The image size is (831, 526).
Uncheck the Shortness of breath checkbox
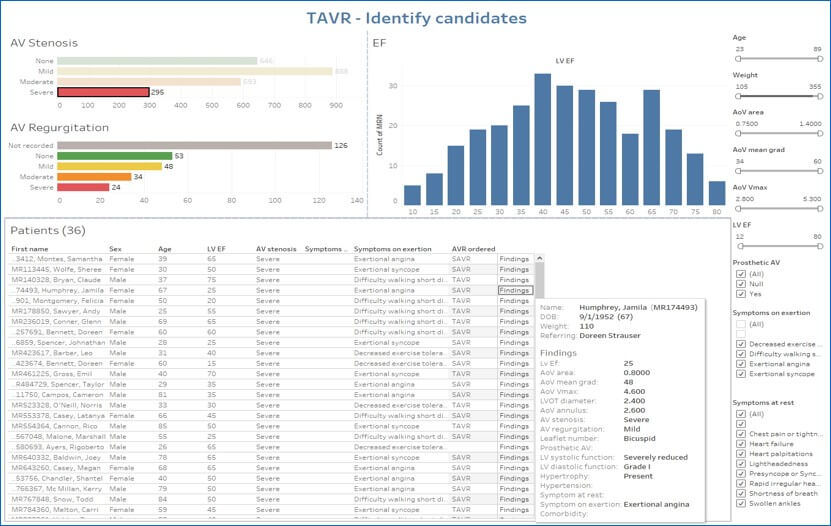click(x=741, y=494)
